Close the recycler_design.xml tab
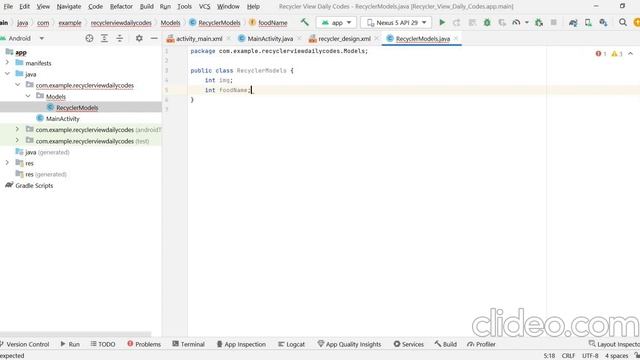The height and width of the screenshot is (360, 640). coord(377,38)
